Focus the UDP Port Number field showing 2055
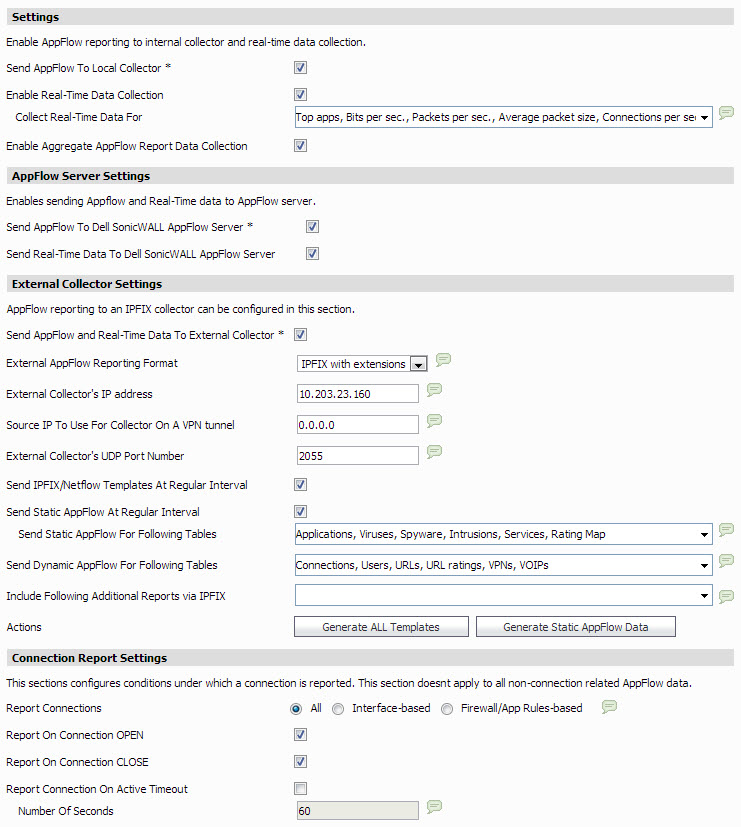 (x=358, y=456)
